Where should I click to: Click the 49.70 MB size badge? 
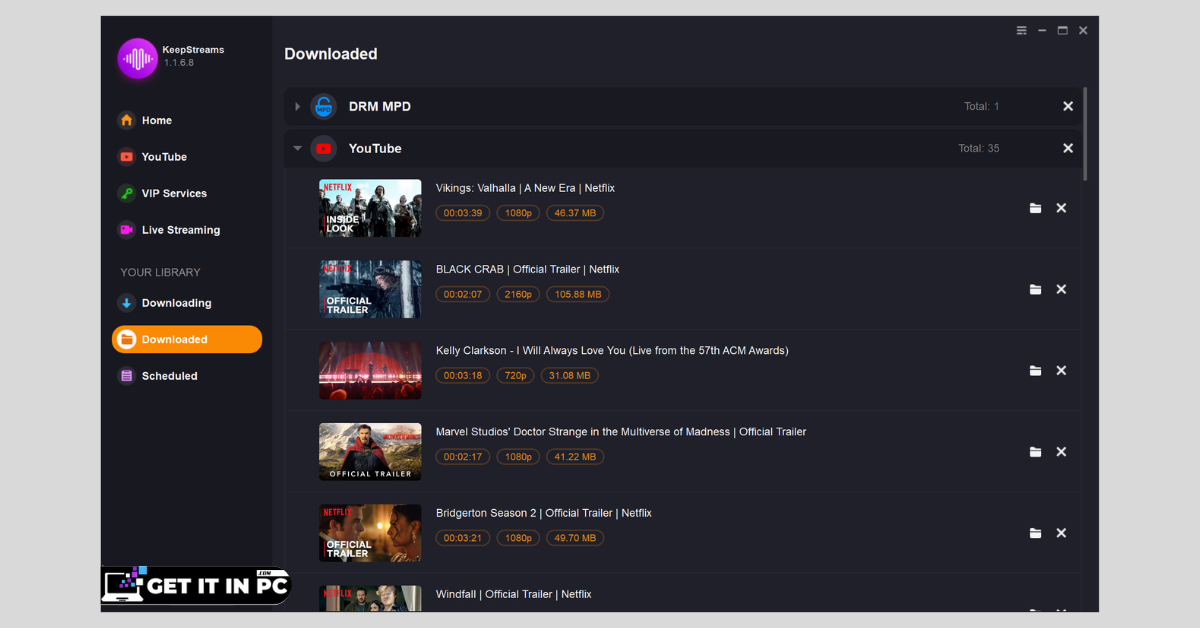[575, 538]
